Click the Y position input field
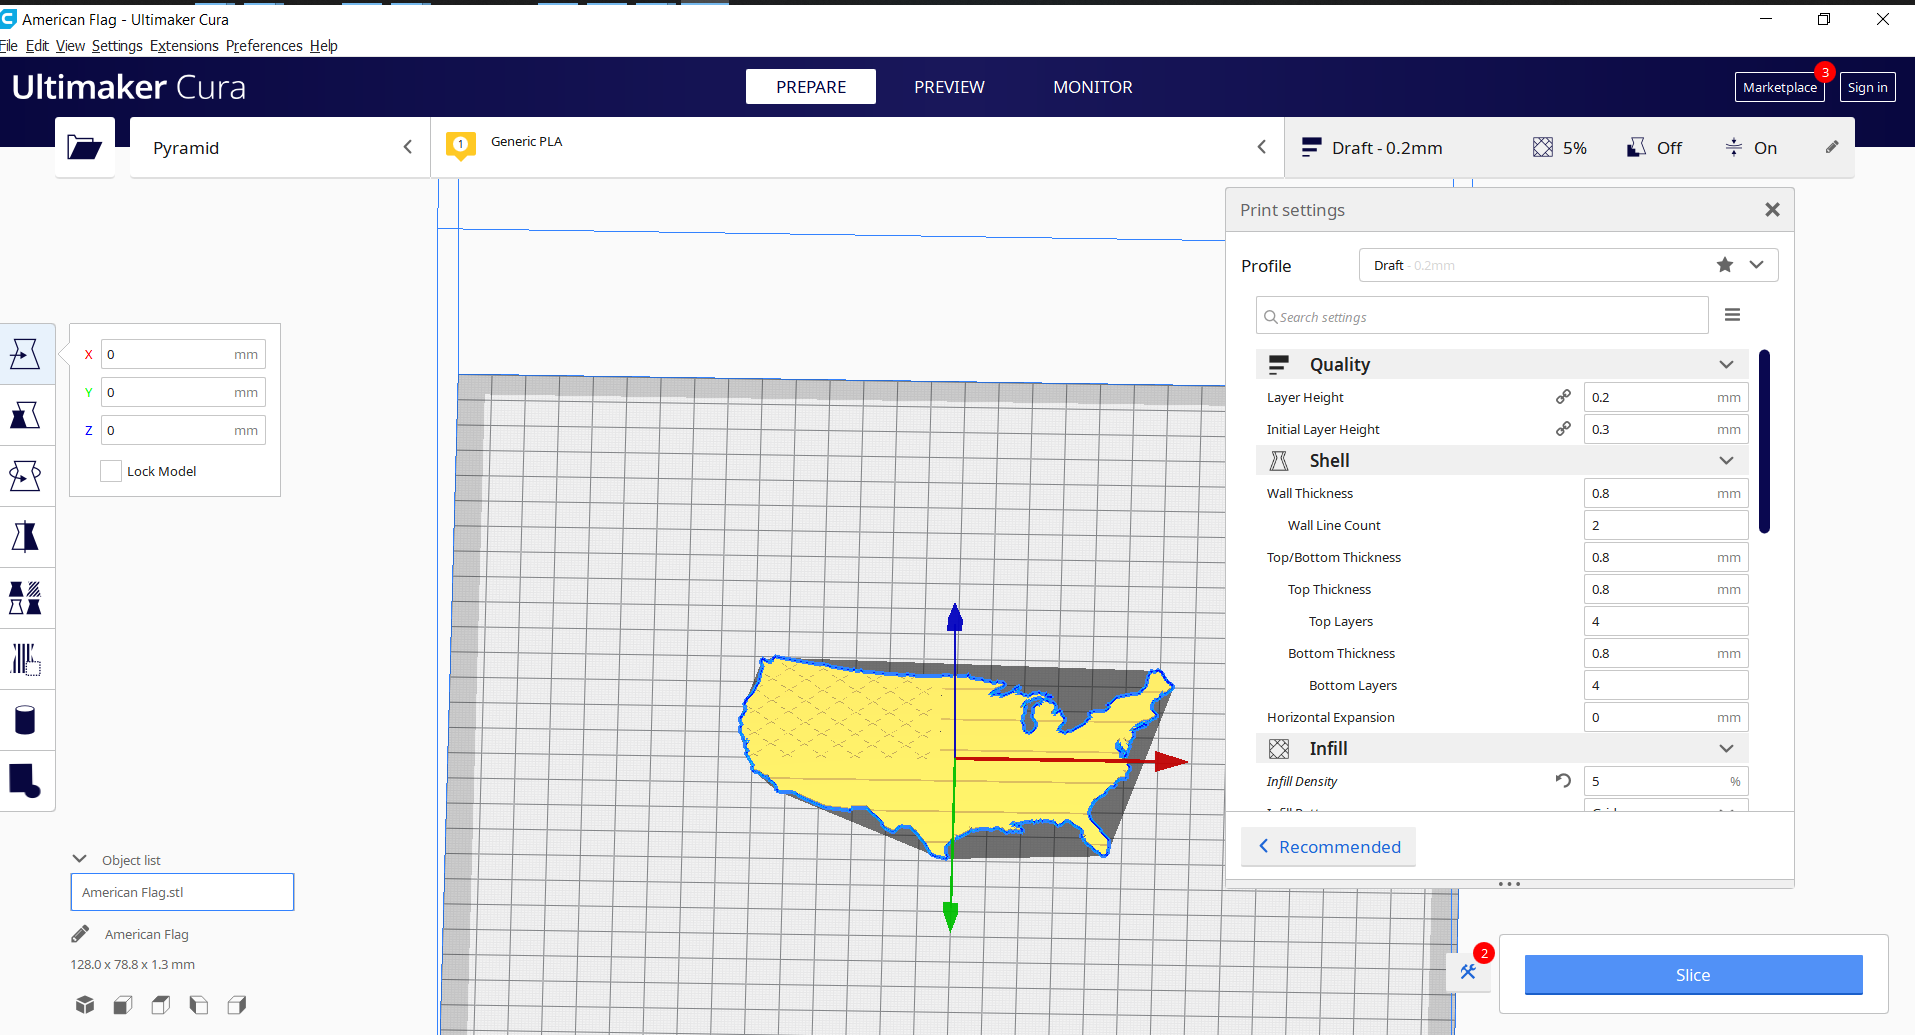This screenshot has width=1915, height=1035. point(183,392)
